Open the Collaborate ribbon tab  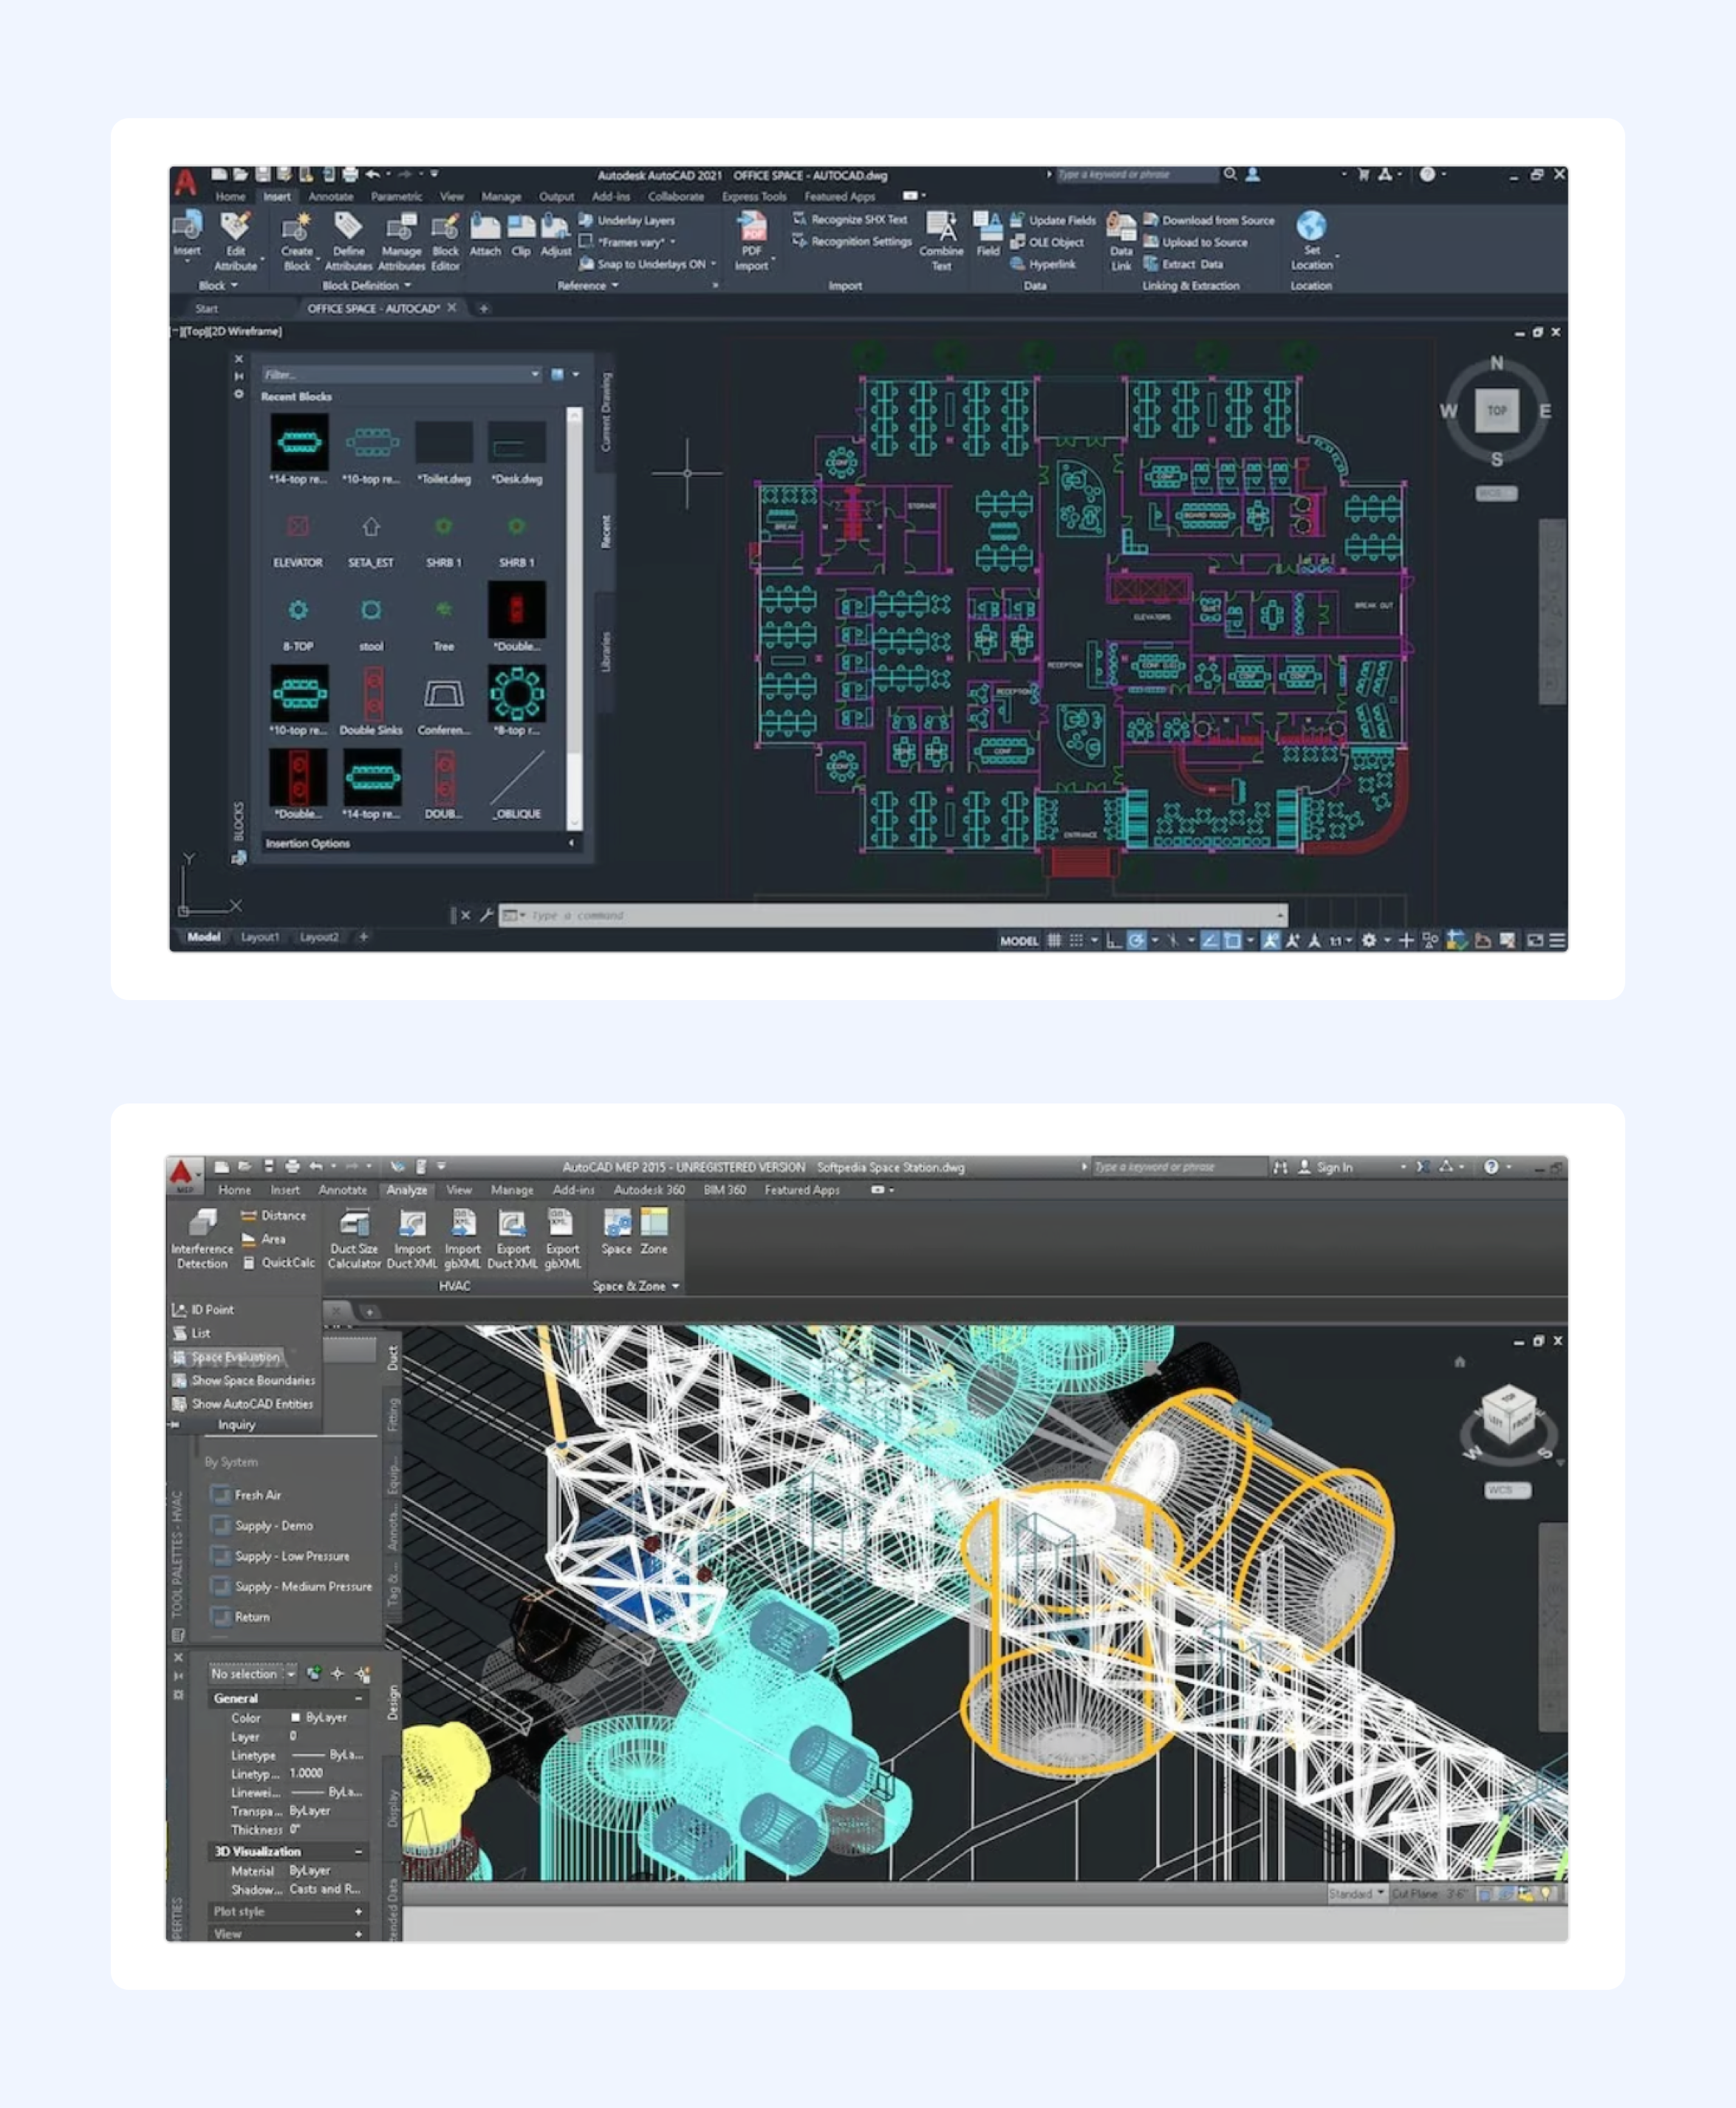(x=676, y=197)
